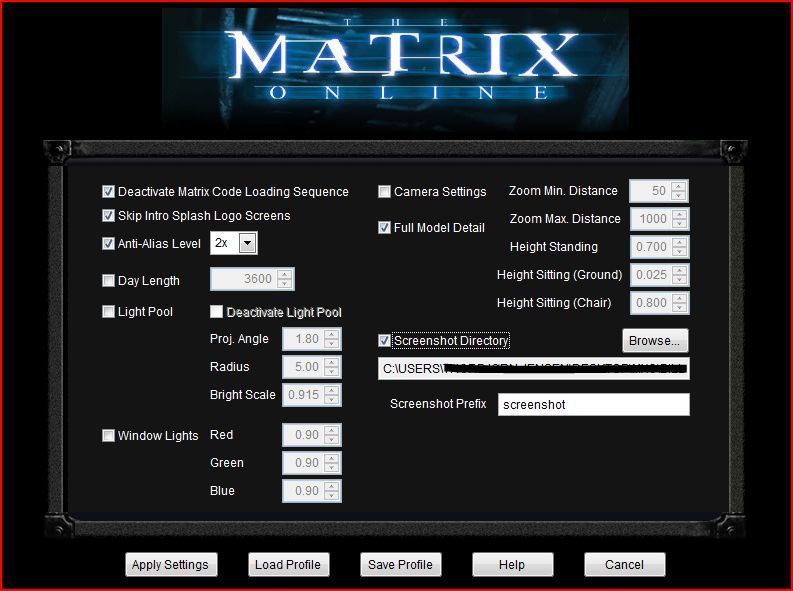Decrease Bright Scale with down arrow
Image resolution: width=793 pixels, height=591 pixels.
pyautogui.click(x=332, y=399)
